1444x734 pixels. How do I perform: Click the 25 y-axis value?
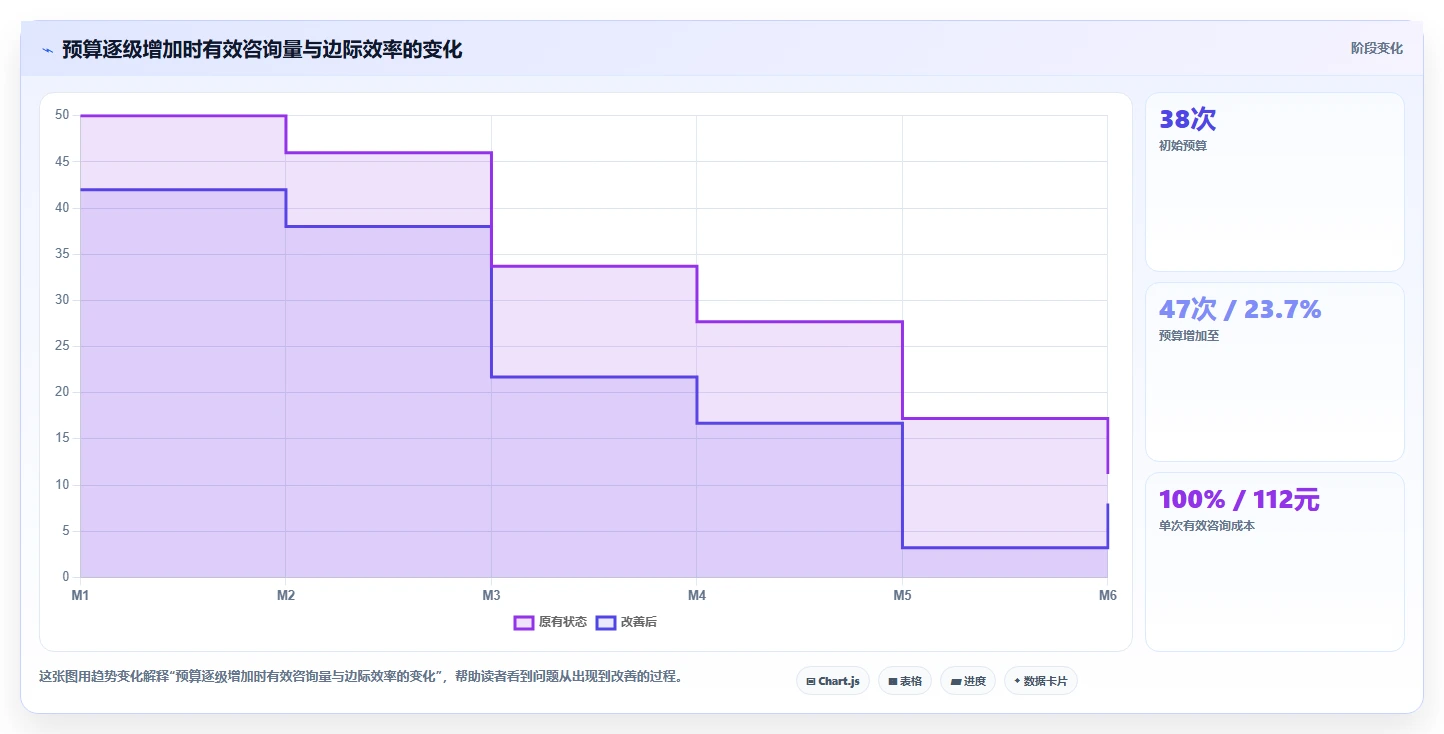[62, 346]
